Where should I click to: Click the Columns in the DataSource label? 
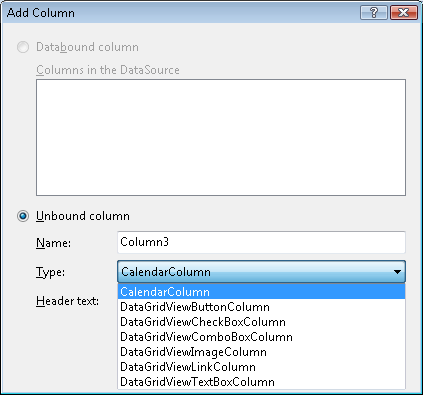tap(108, 70)
